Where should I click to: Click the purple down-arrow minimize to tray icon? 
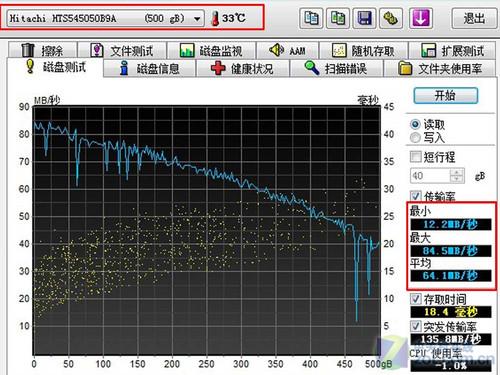pyautogui.click(x=421, y=18)
